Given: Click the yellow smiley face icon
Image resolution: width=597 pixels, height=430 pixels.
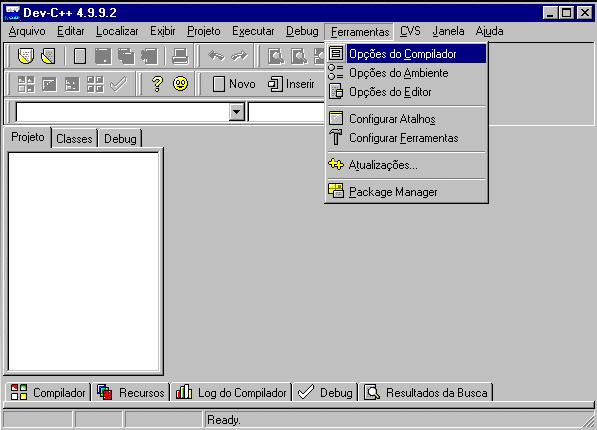Looking at the screenshot, I should tap(180, 84).
